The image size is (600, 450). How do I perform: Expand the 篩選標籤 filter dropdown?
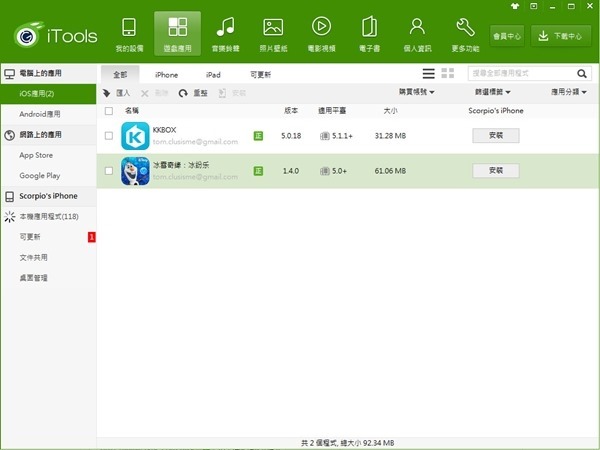pos(493,92)
